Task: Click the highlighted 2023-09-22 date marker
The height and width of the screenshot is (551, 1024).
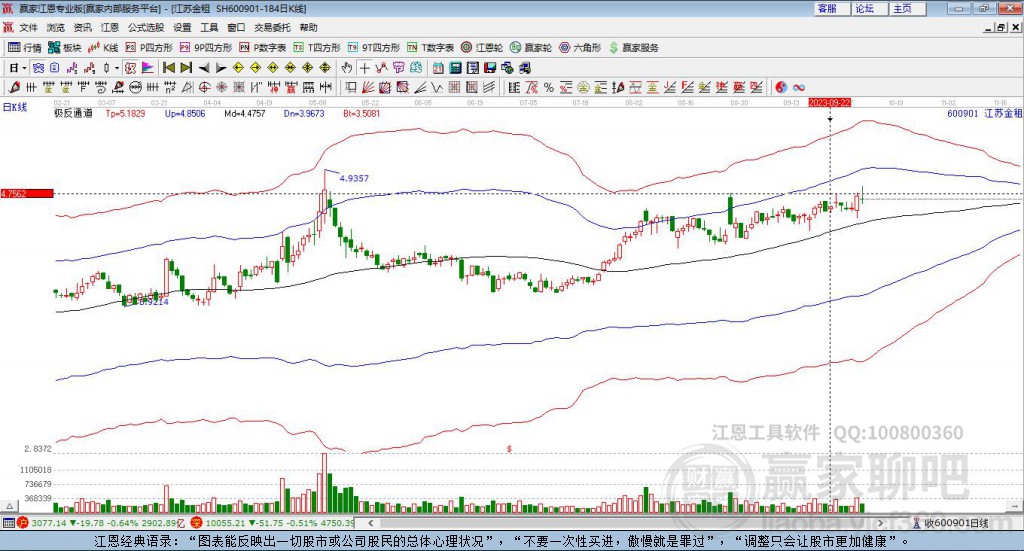Action: pyautogui.click(x=829, y=103)
